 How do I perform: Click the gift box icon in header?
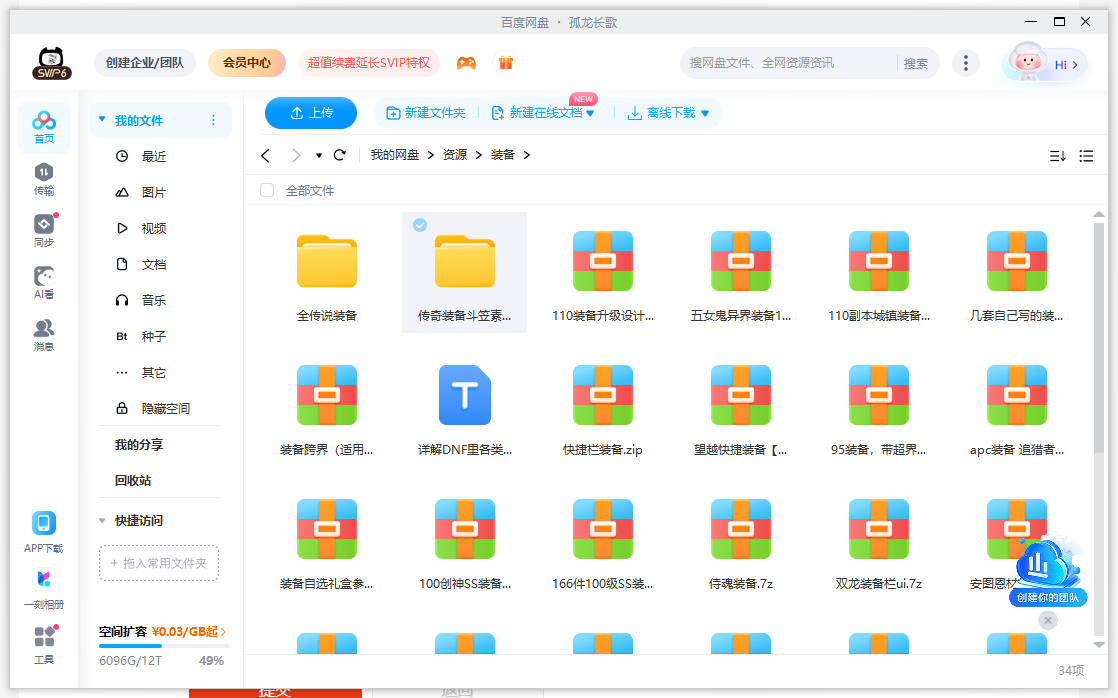click(x=506, y=63)
